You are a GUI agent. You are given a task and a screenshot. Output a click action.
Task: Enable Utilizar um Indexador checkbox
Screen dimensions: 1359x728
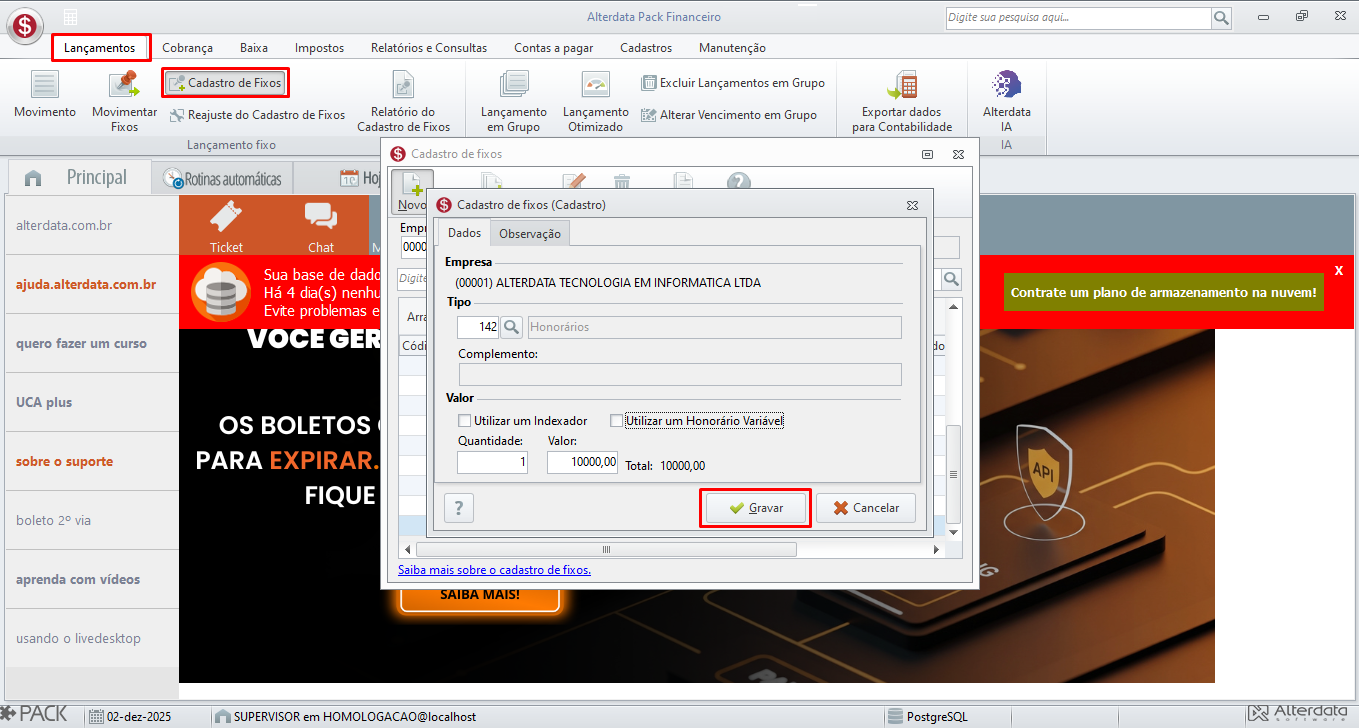tap(464, 421)
